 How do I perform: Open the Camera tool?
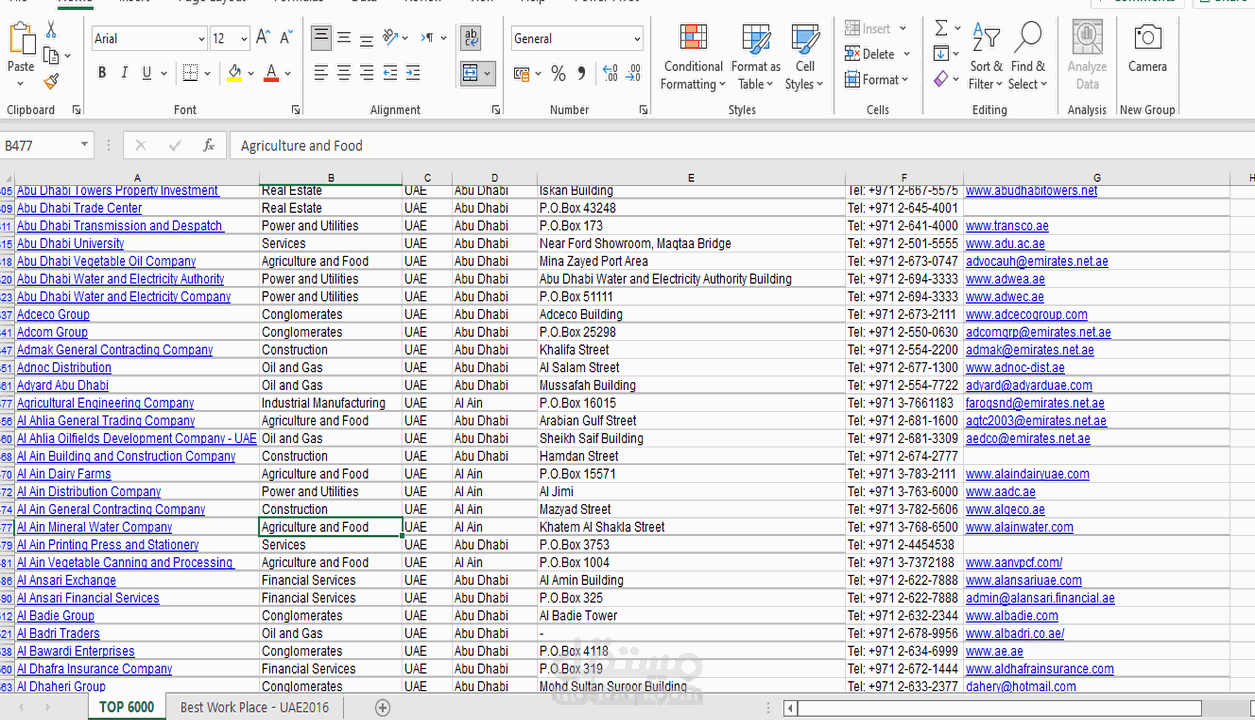1147,48
